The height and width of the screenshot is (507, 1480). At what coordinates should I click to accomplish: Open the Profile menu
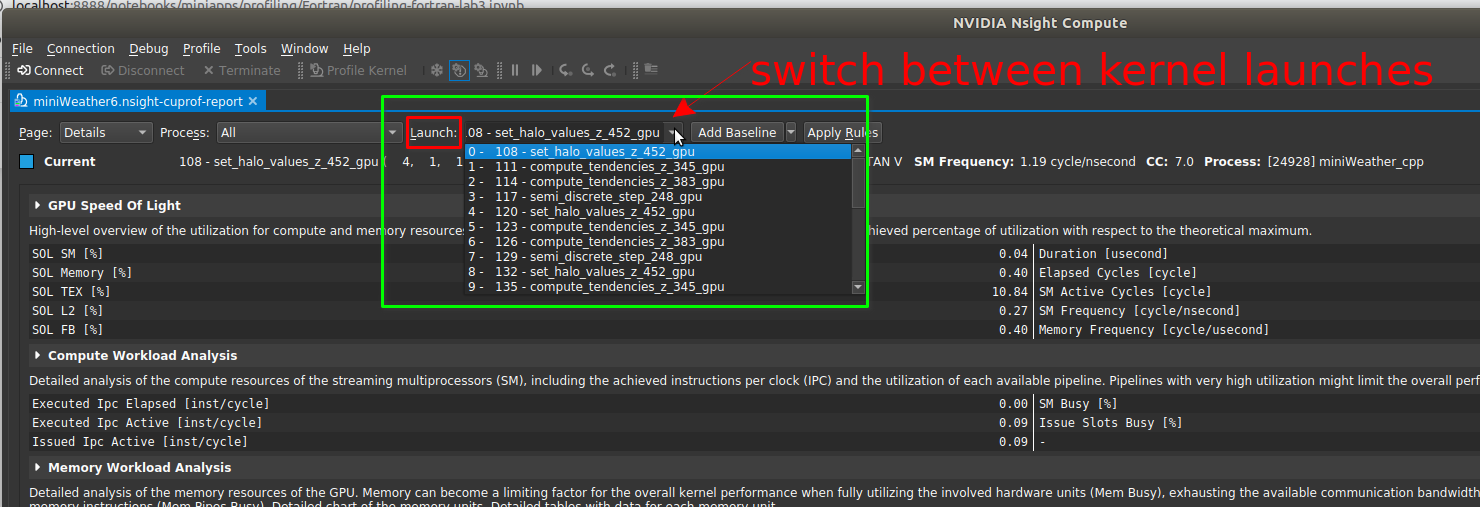[201, 48]
